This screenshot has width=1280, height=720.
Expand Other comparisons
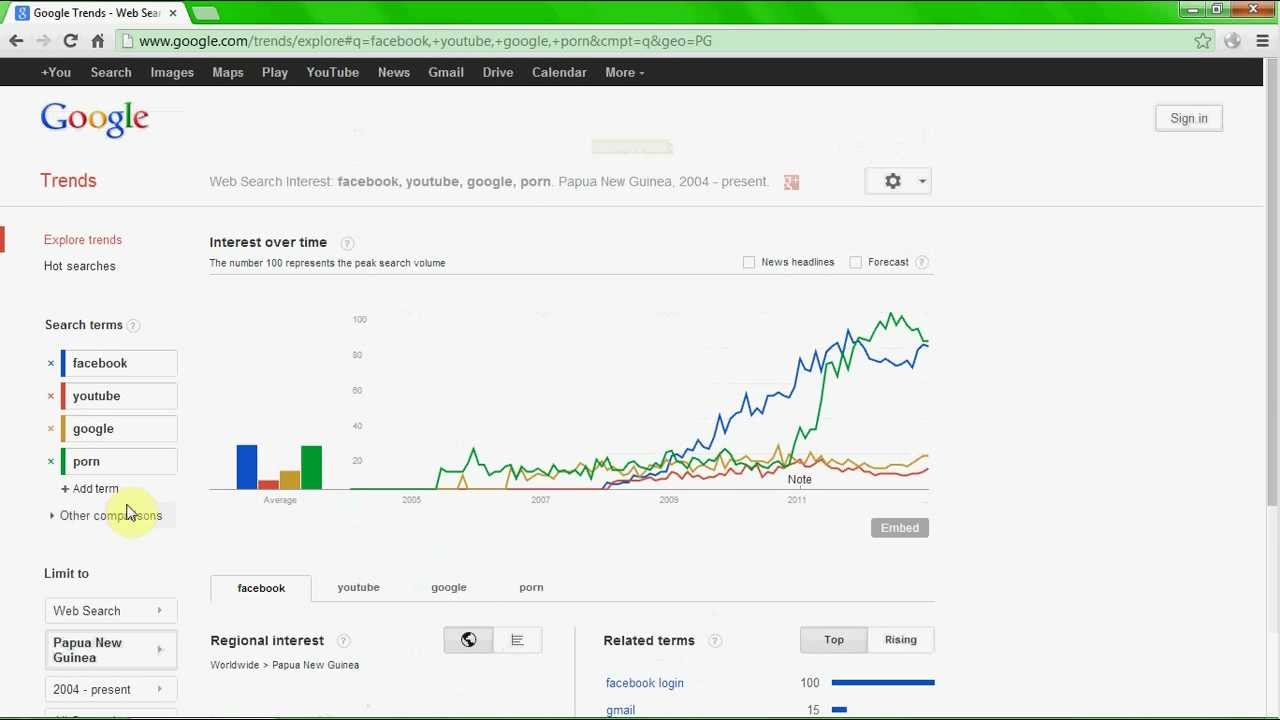[110, 516]
